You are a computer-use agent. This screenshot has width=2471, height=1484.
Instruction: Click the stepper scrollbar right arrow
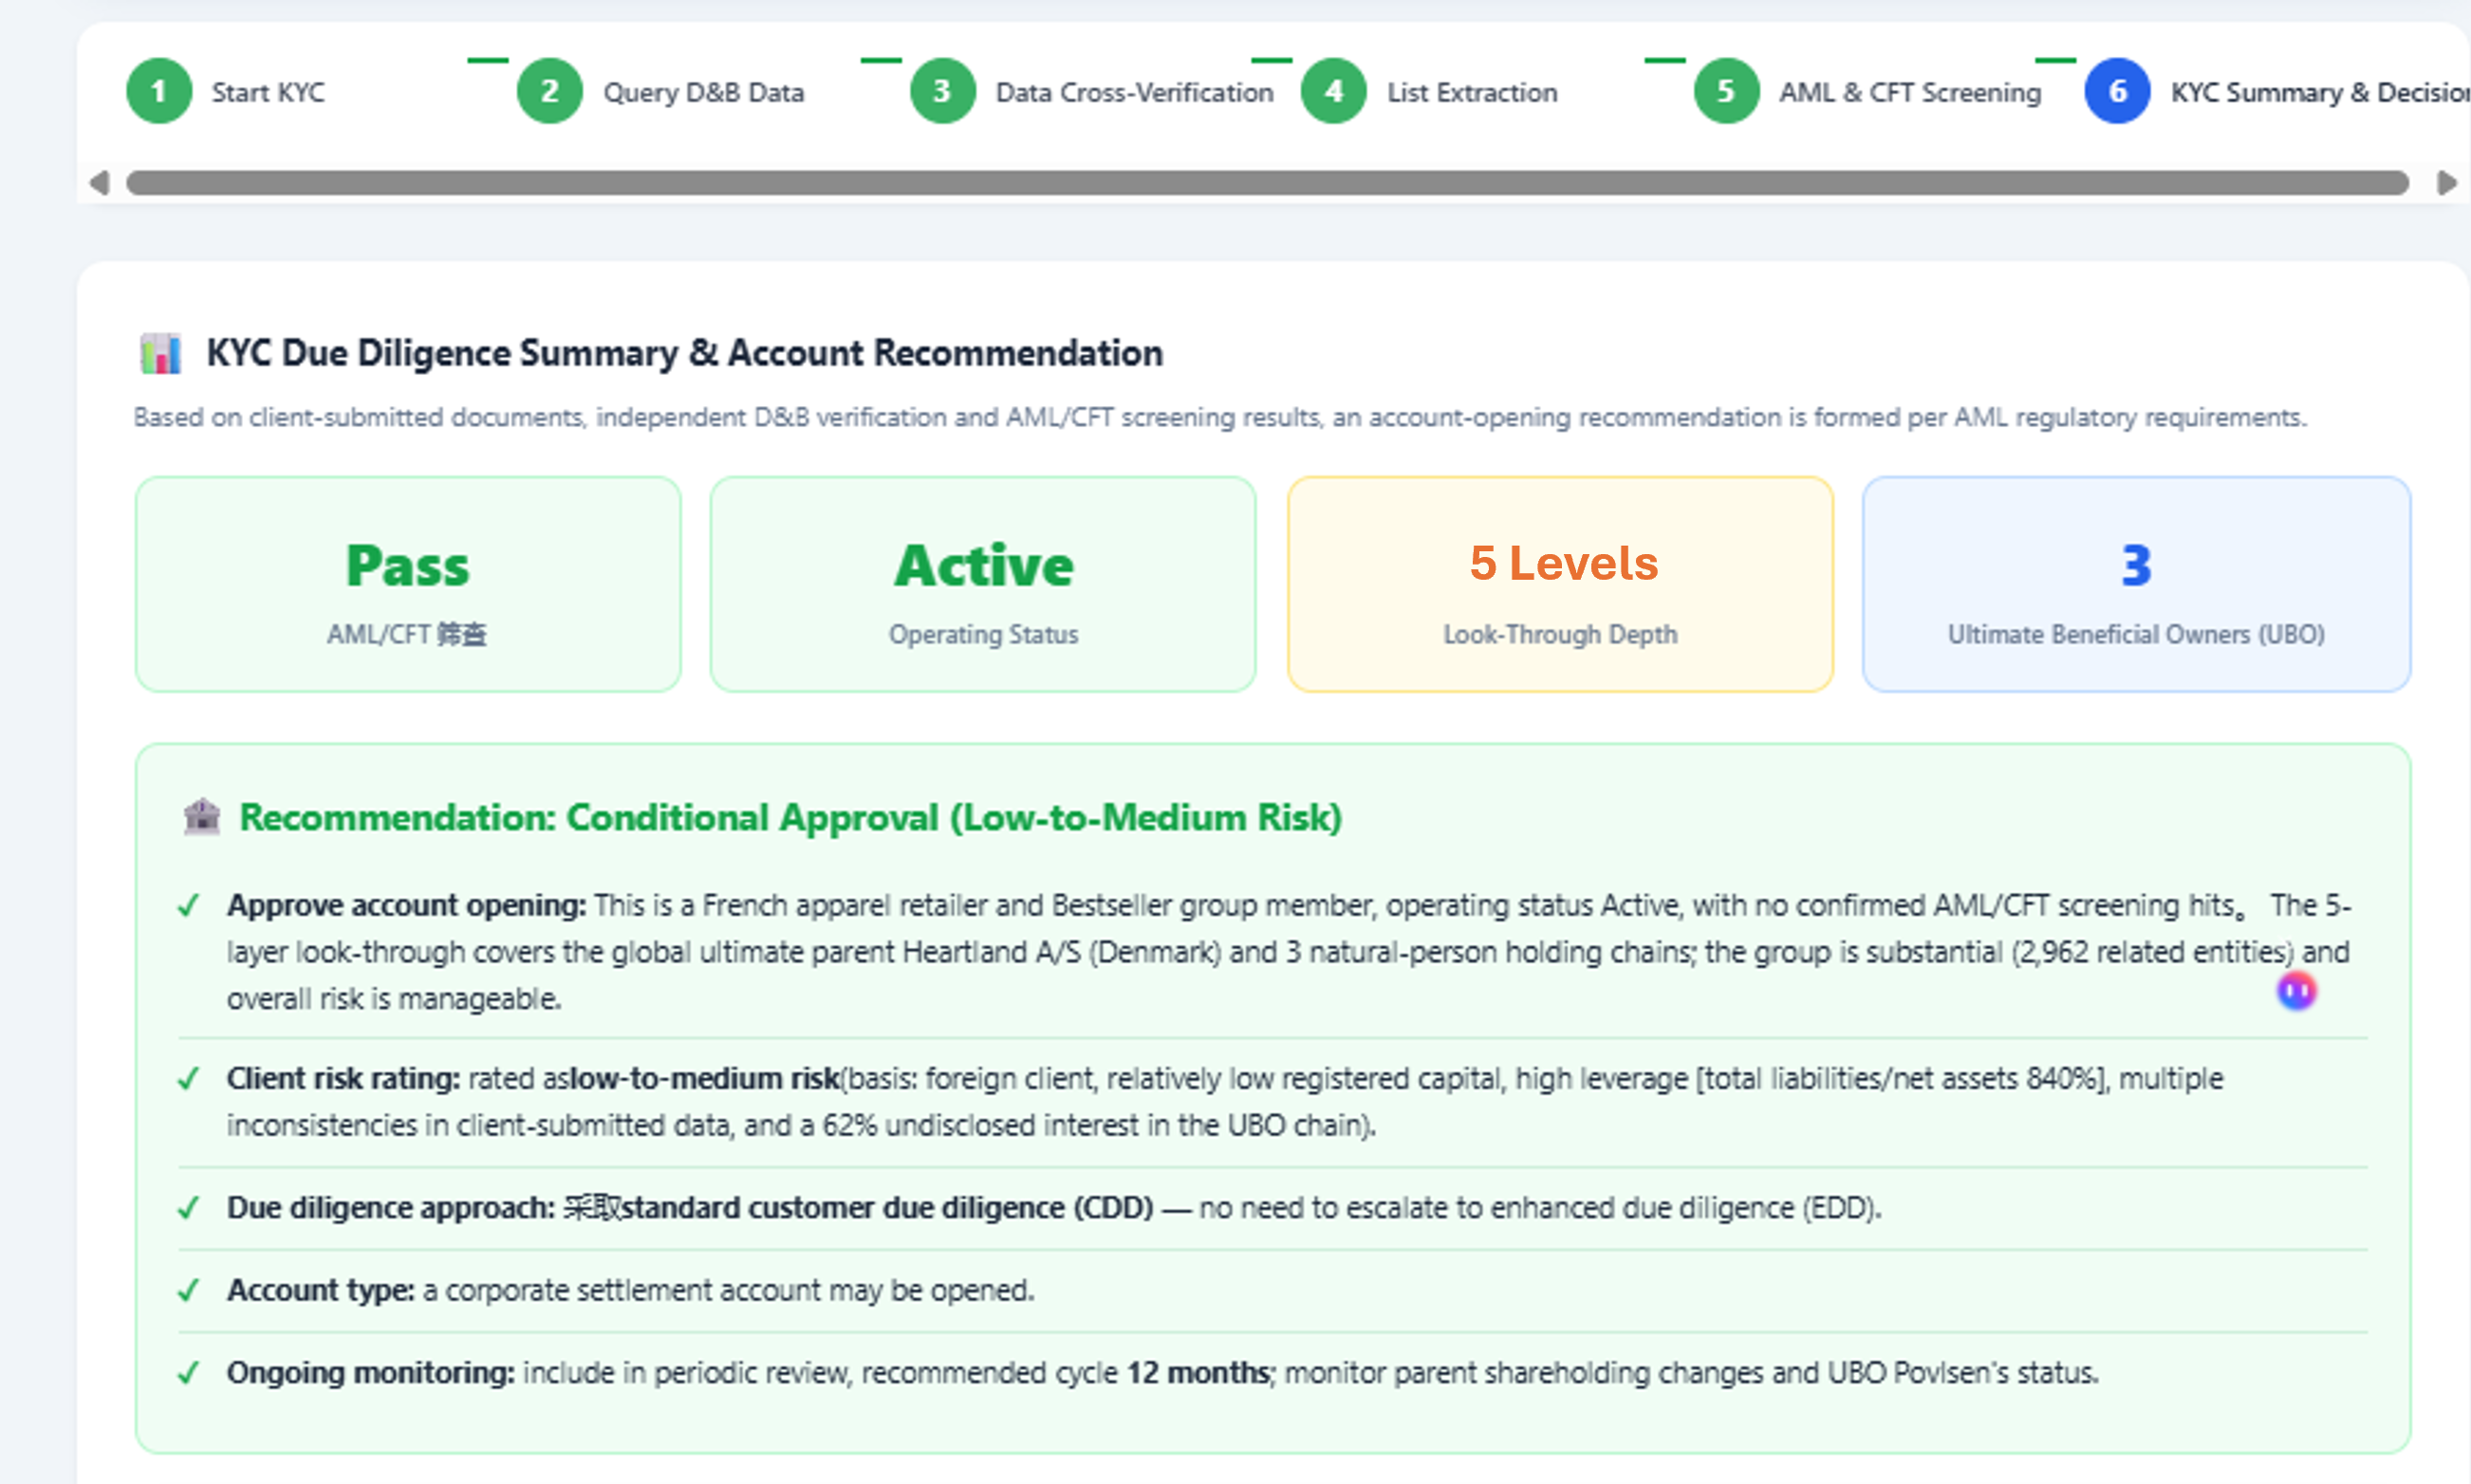2446,183
